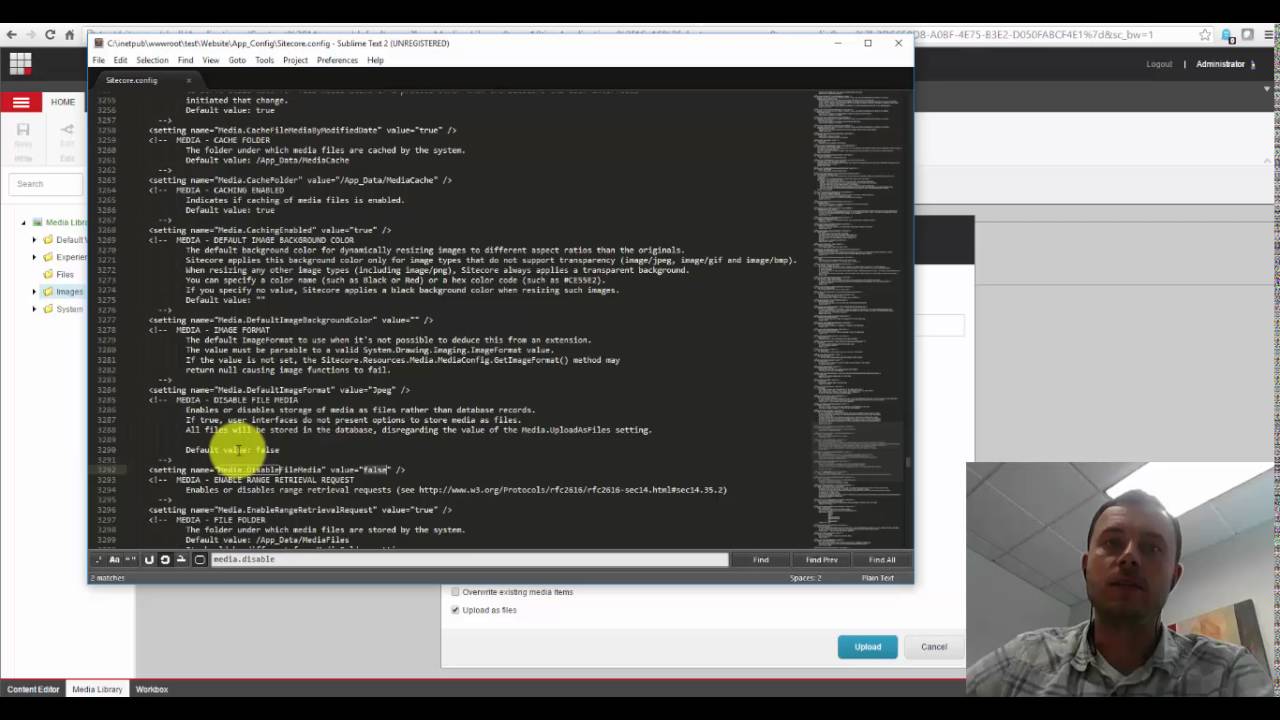The width and height of the screenshot is (1280, 720).
Task: Switch to the Workbox tab
Action: pyautogui.click(x=152, y=689)
